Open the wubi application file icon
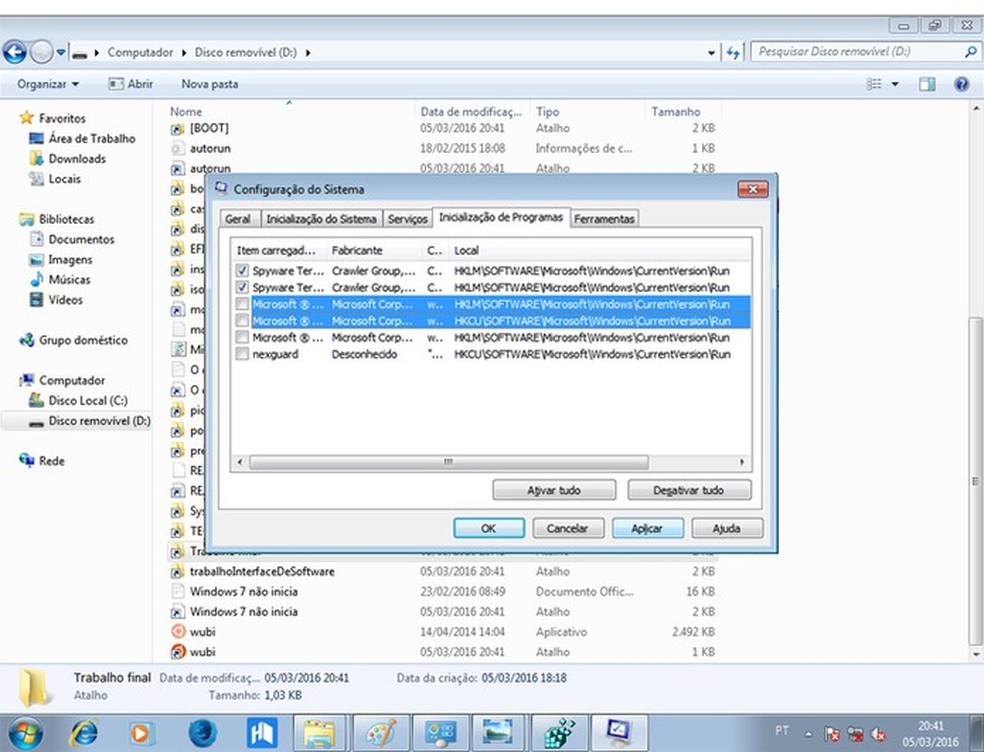 (178, 632)
